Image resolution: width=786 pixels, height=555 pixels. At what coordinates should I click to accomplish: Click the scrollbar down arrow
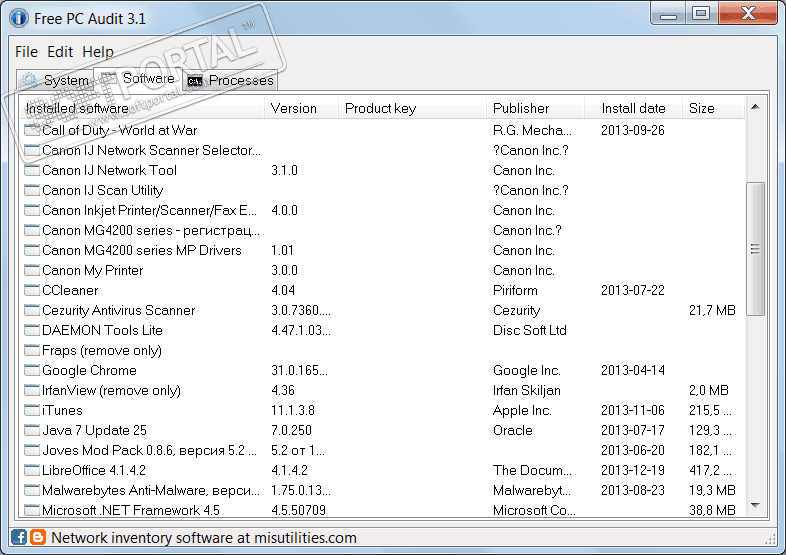pos(755,505)
